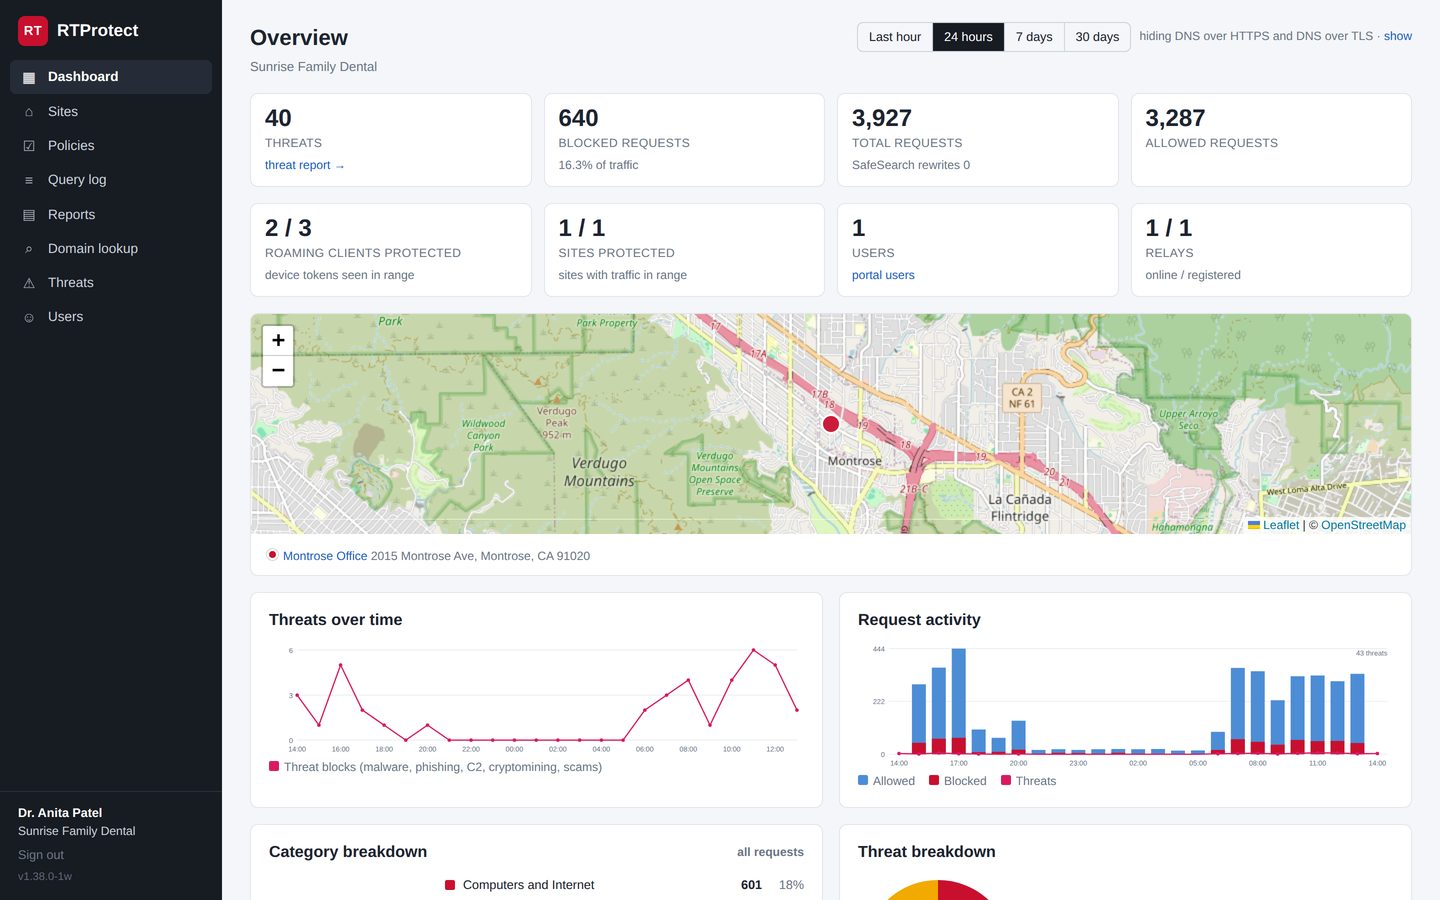Click the 40 Threats stat card

[x=391, y=140]
